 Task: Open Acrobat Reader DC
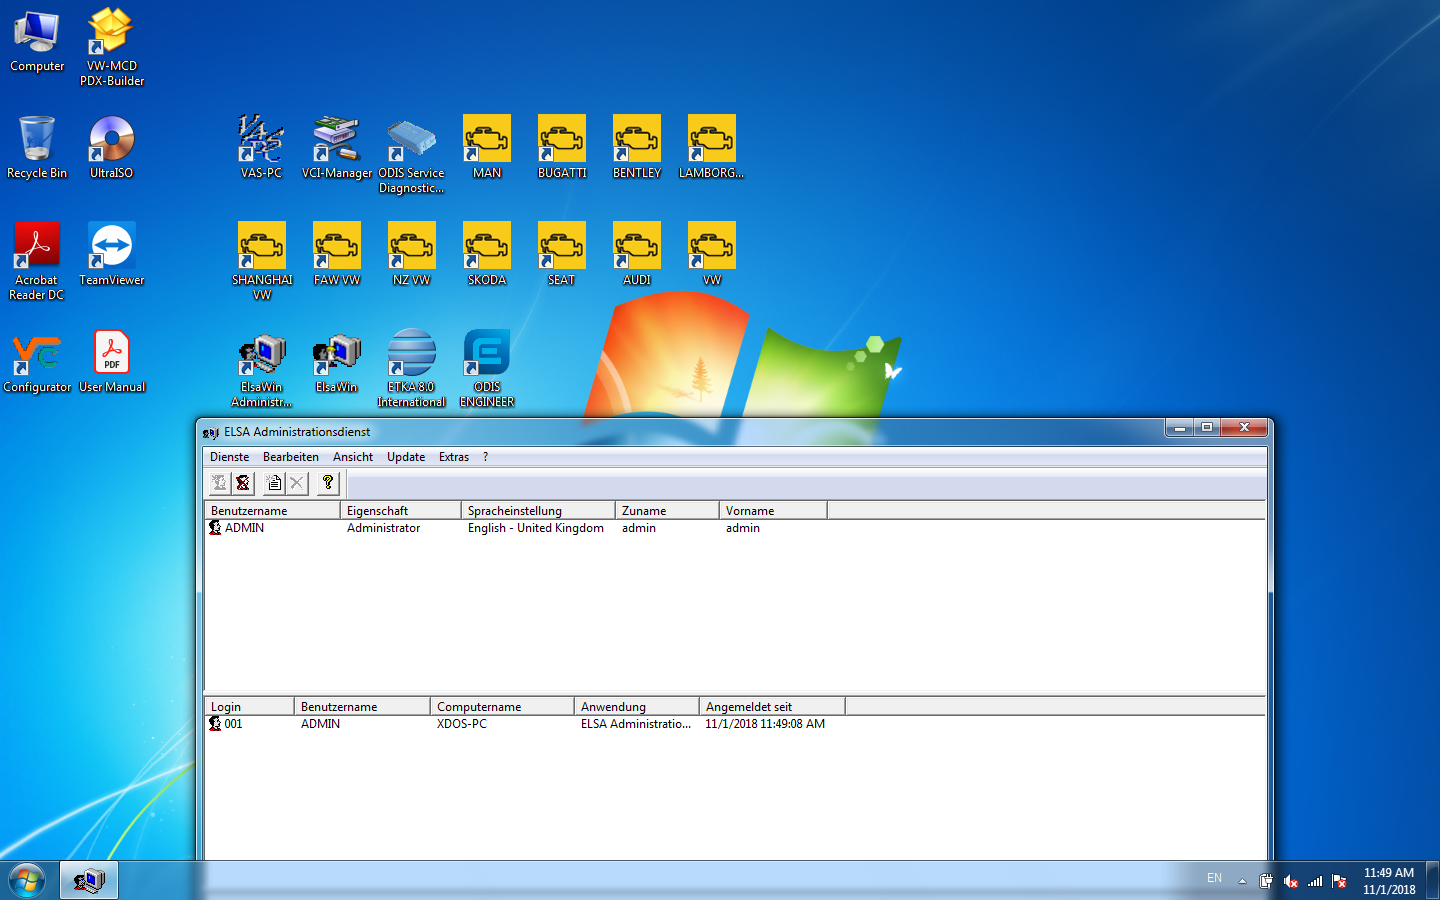(37, 261)
